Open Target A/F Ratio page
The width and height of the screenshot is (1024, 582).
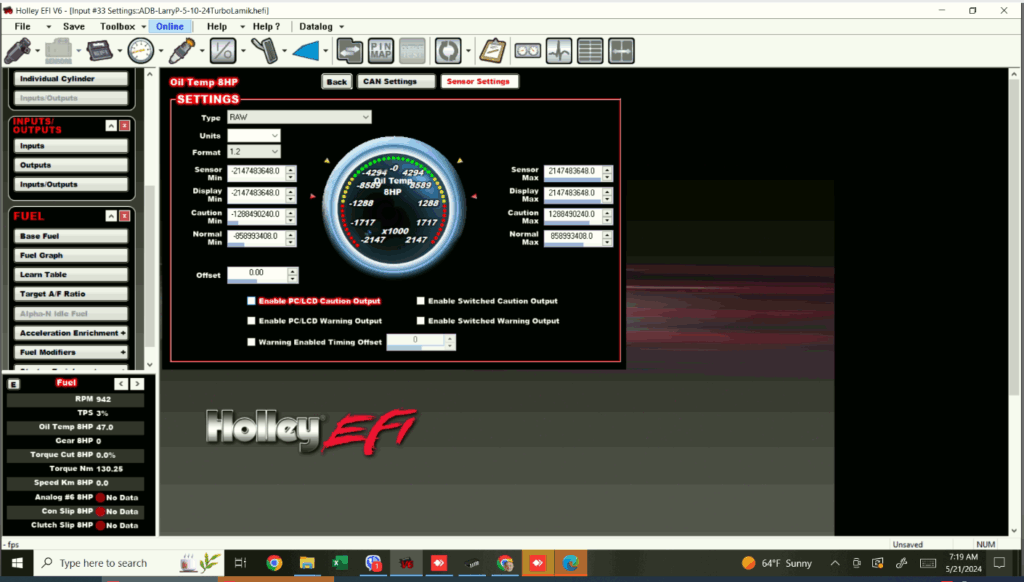tap(71, 294)
